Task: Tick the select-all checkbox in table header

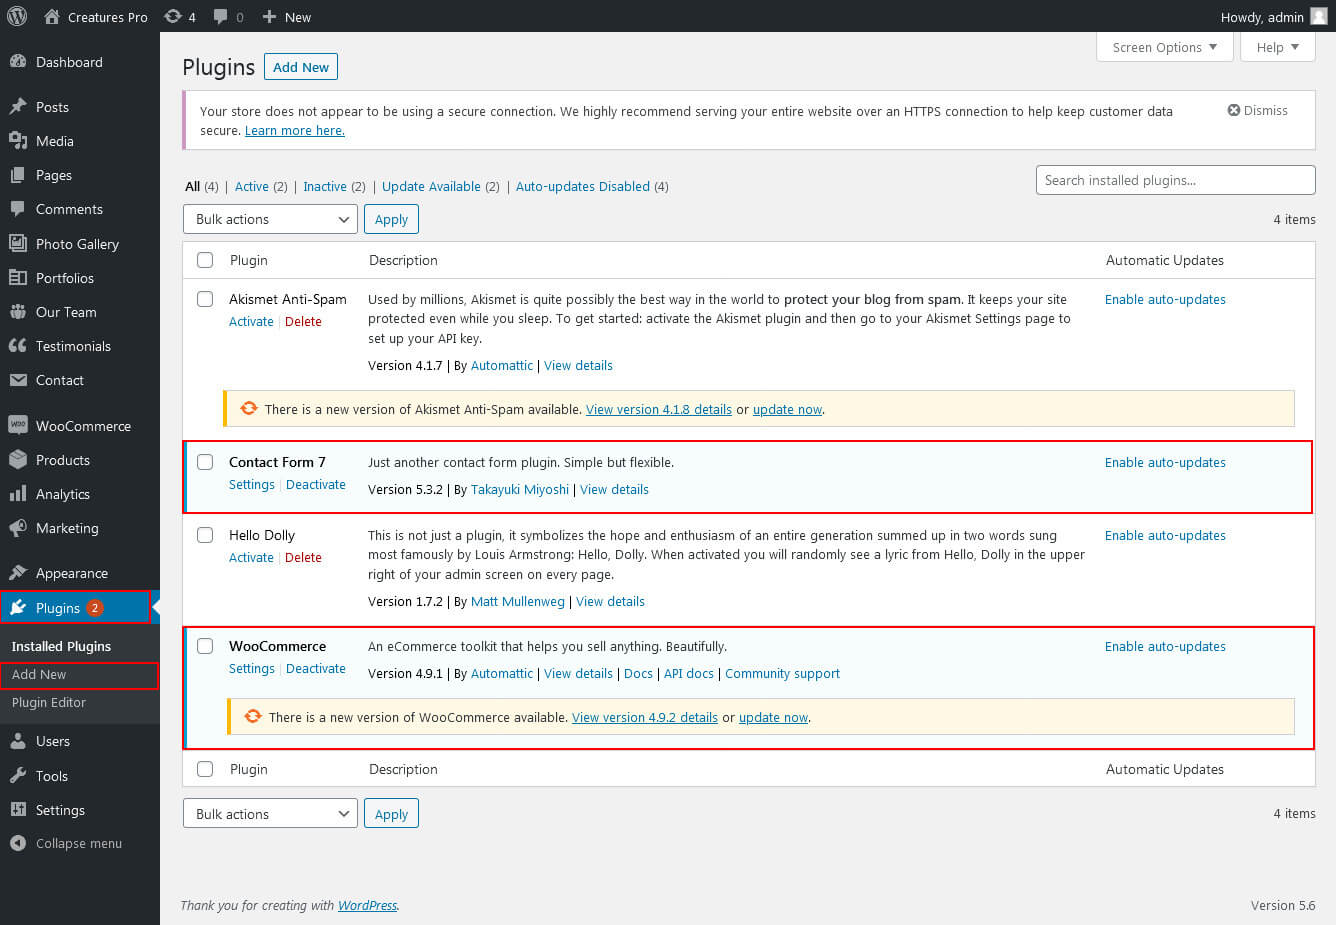Action: pyautogui.click(x=205, y=260)
